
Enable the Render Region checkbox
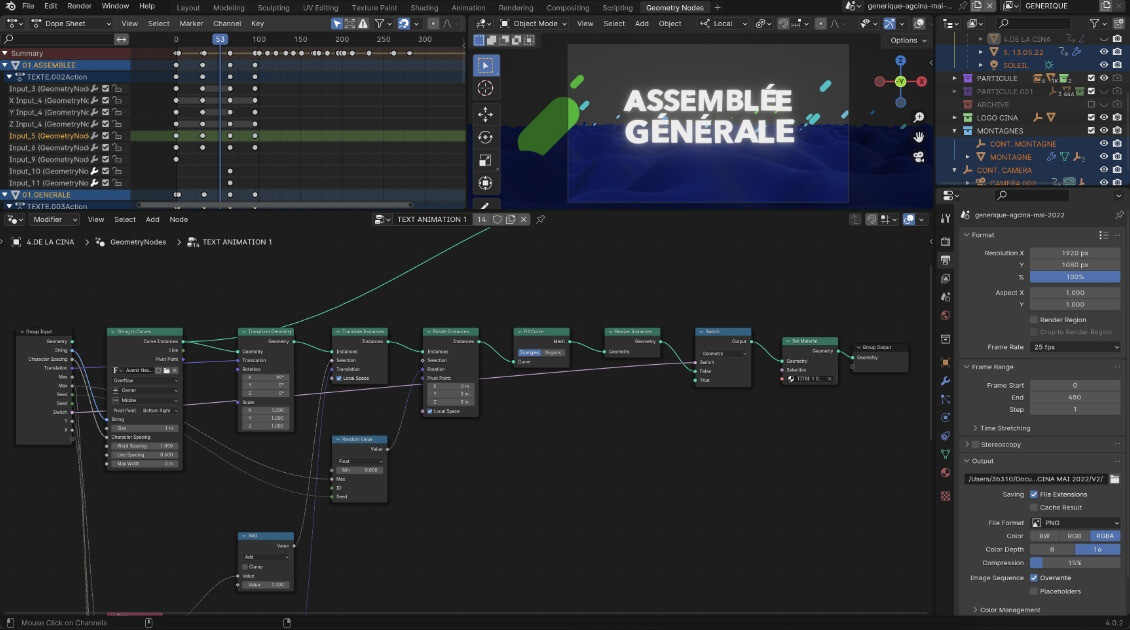click(x=1033, y=319)
